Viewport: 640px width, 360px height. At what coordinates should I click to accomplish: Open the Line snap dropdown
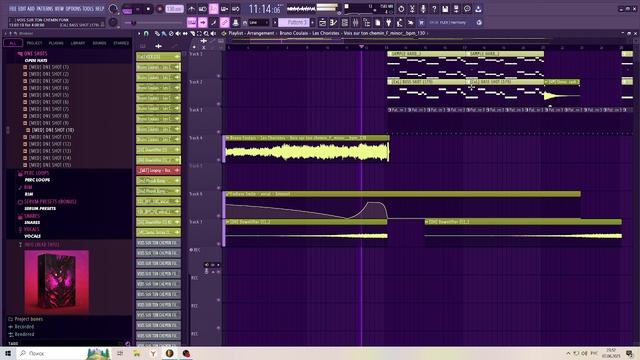coord(259,22)
